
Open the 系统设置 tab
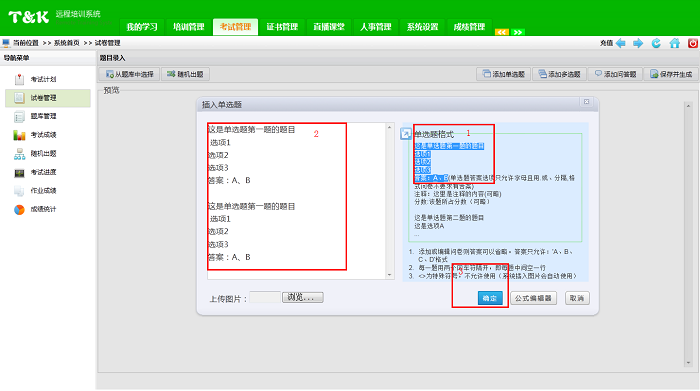point(423,27)
